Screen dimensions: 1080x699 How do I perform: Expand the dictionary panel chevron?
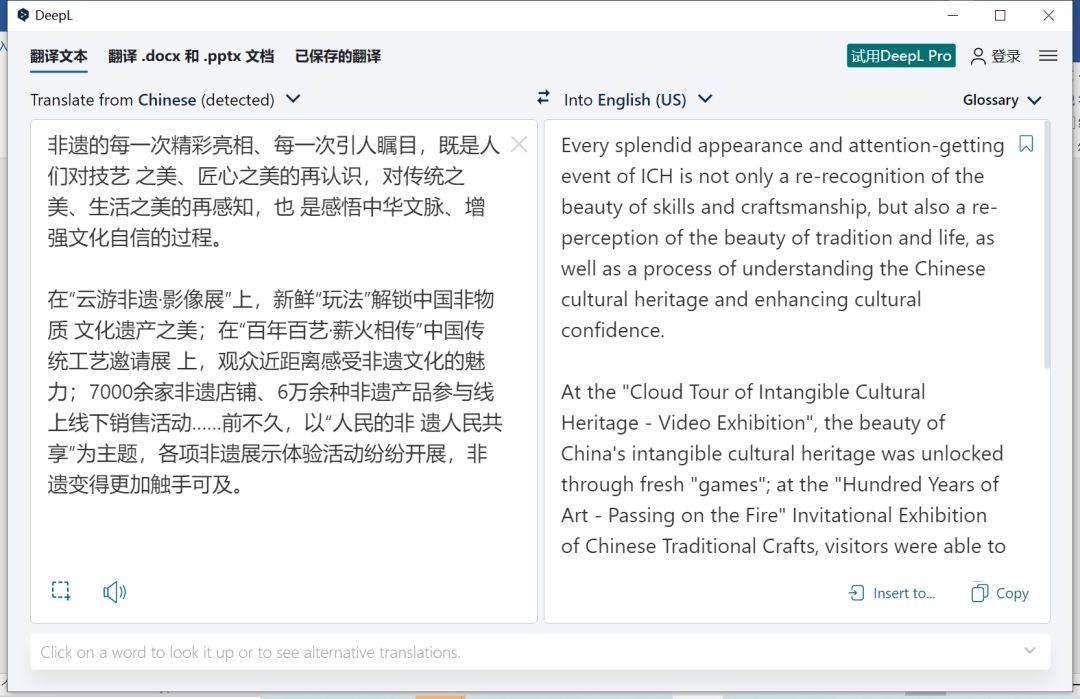[1031, 651]
